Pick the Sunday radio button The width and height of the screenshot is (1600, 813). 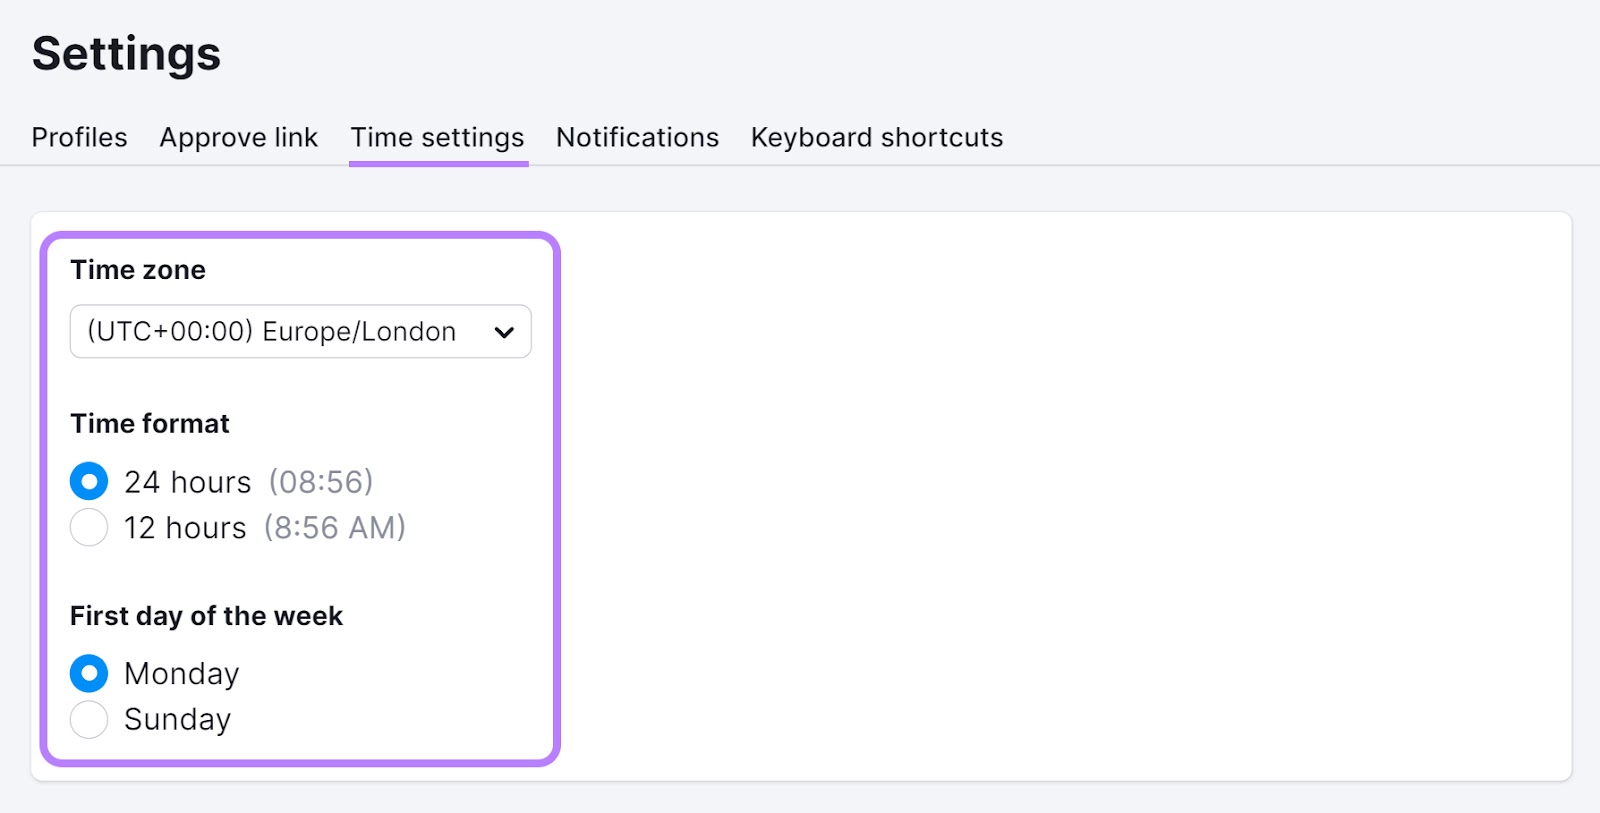(89, 719)
